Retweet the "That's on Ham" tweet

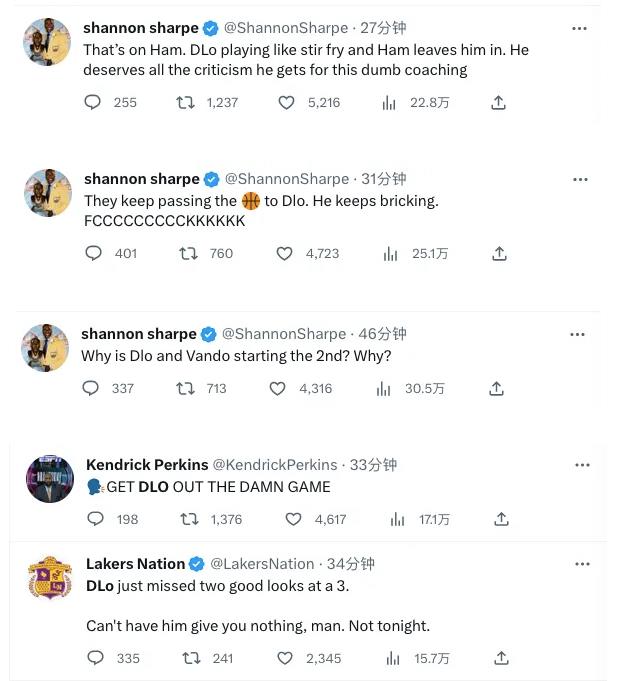coord(186,102)
